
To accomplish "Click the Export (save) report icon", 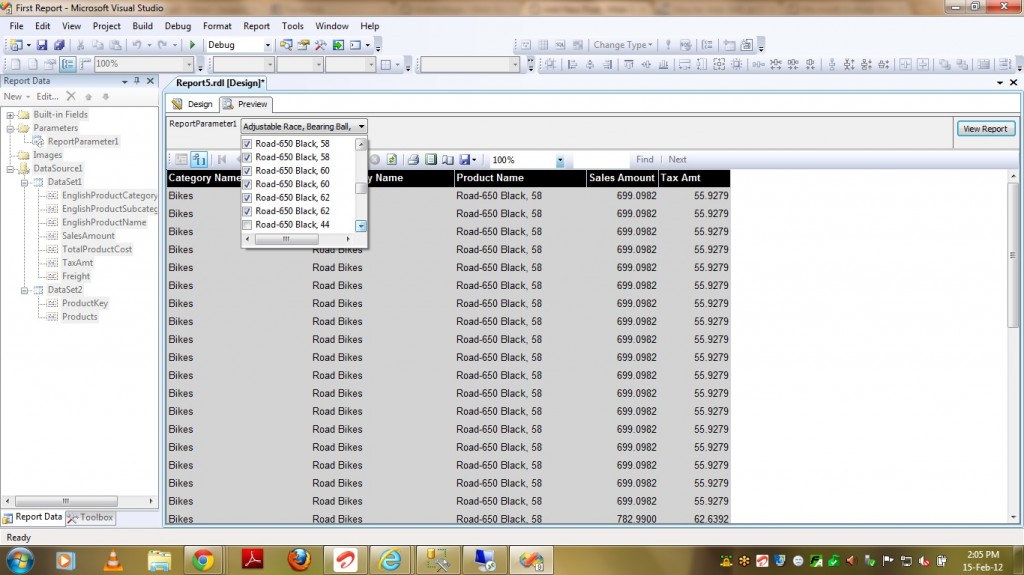I will pos(465,160).
